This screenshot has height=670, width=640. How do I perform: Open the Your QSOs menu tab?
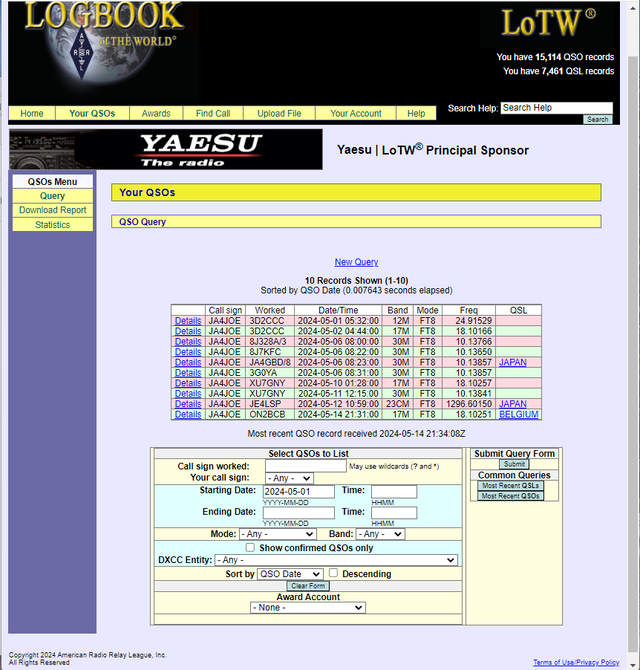click(x=92, y=113)
